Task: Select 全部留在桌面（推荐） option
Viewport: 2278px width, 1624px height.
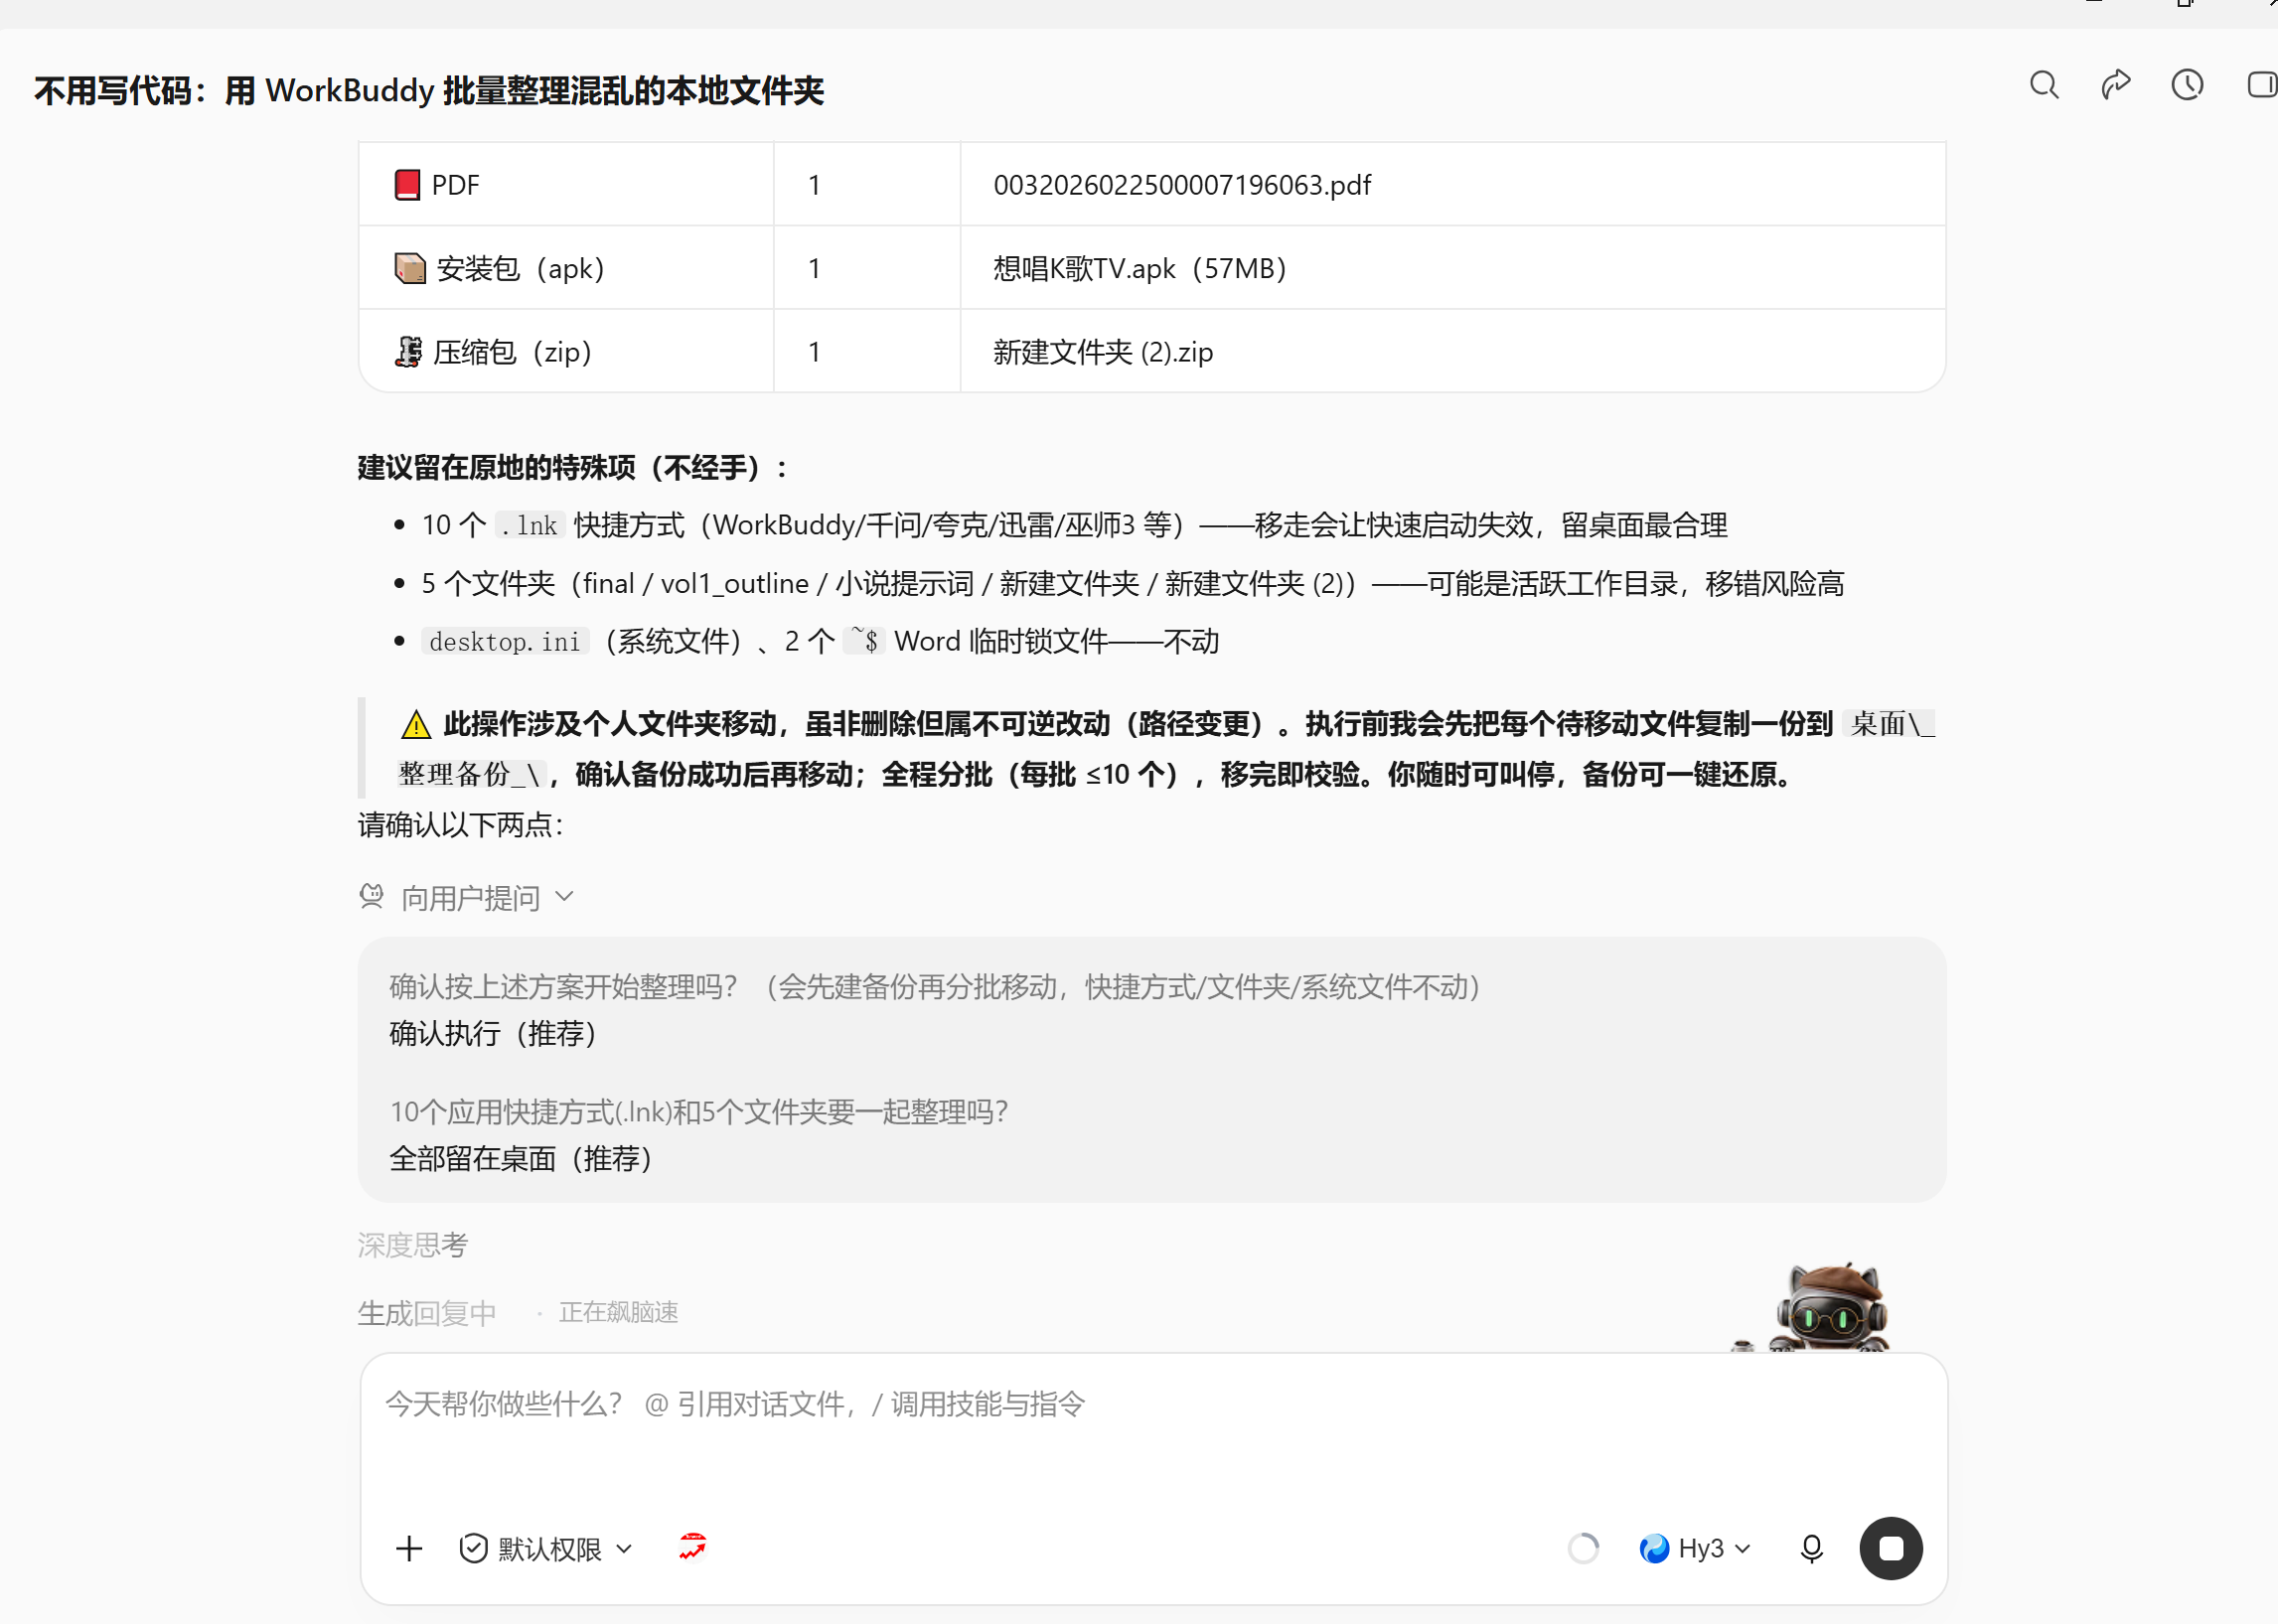Action: (521, 1159)
